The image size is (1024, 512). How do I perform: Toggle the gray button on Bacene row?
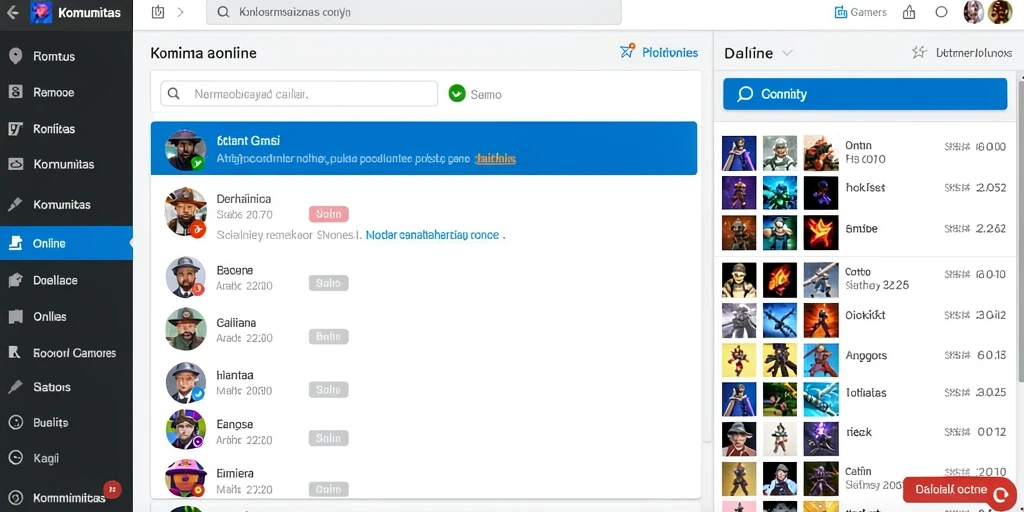(328, 283)
